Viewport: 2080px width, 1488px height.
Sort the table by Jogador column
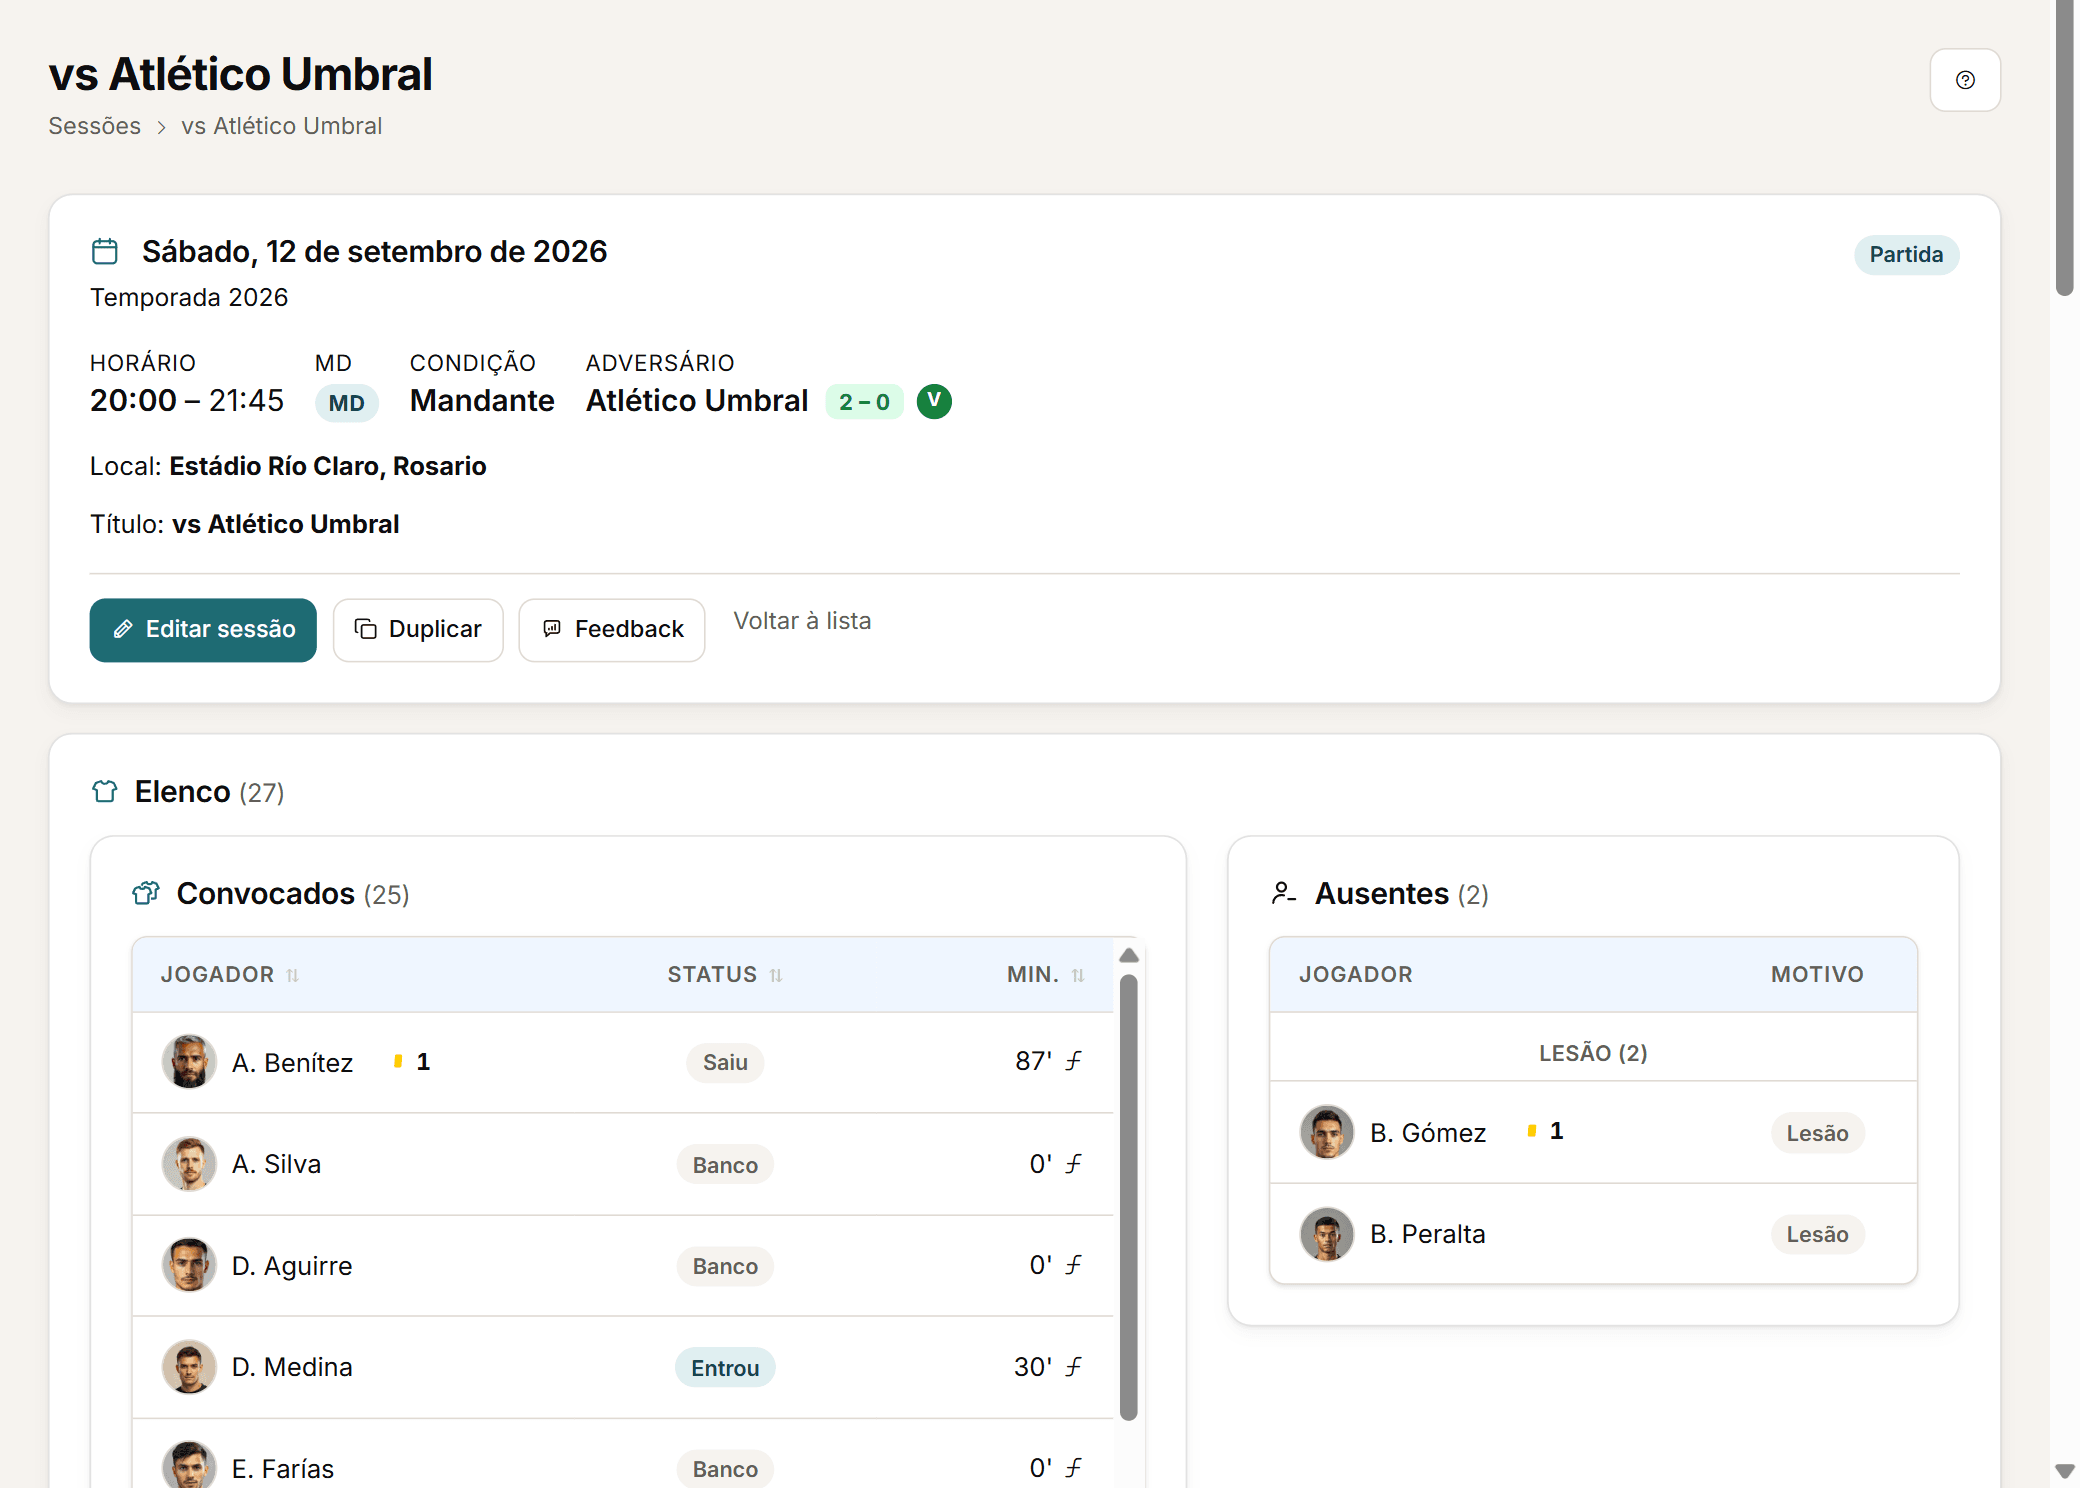coord(230,975)
